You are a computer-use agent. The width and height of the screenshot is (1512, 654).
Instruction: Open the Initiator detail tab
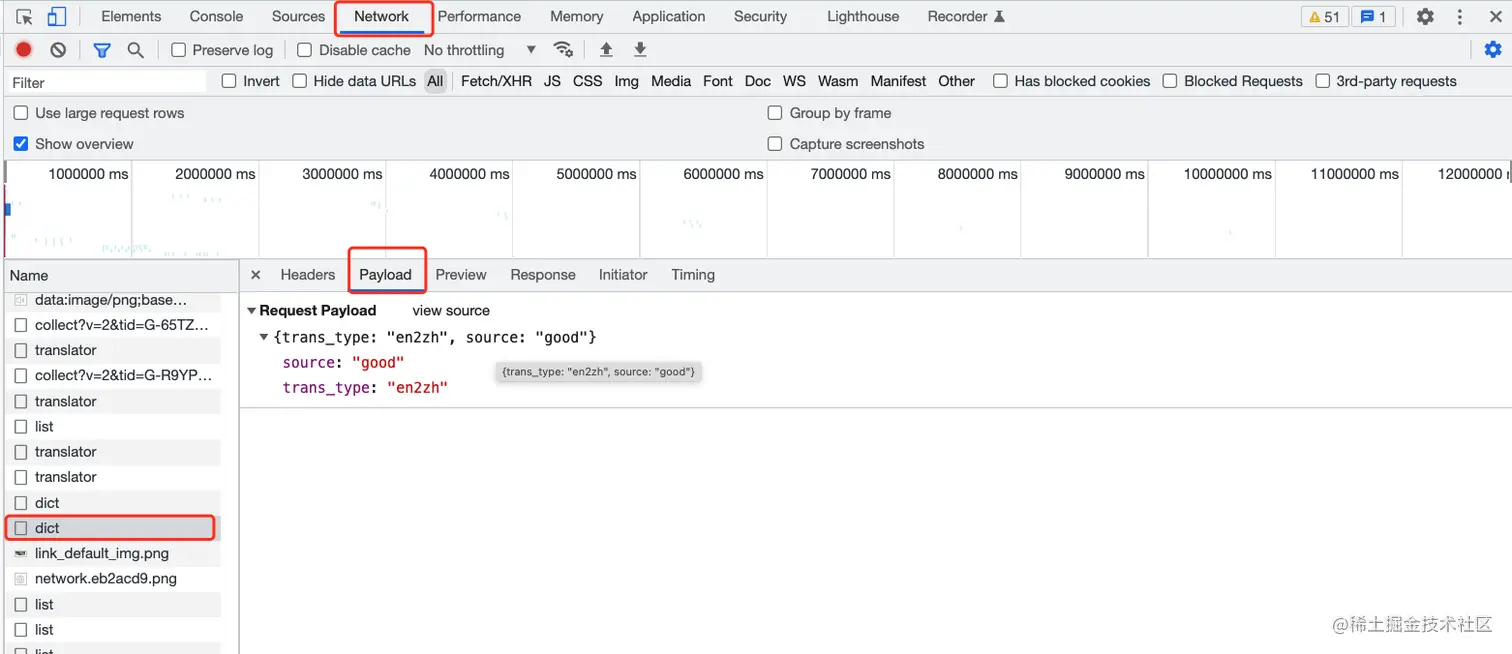[623, 275]
